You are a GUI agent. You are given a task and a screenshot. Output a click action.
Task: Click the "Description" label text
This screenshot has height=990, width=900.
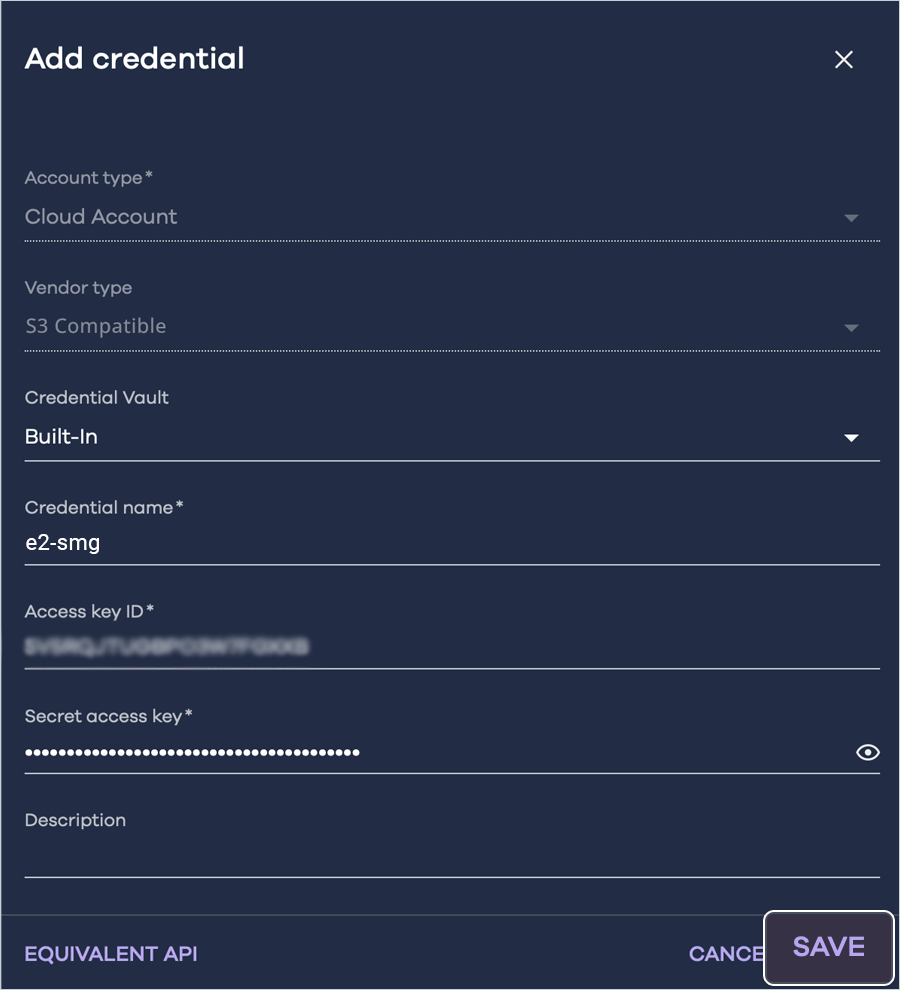pos(75,820)
